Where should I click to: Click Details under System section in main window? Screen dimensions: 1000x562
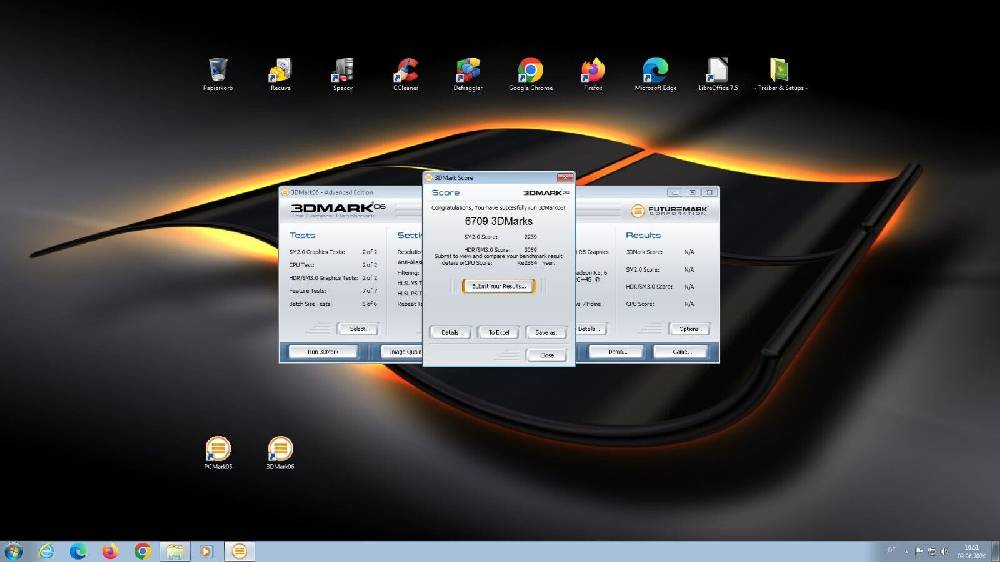(x=591, y=329)
